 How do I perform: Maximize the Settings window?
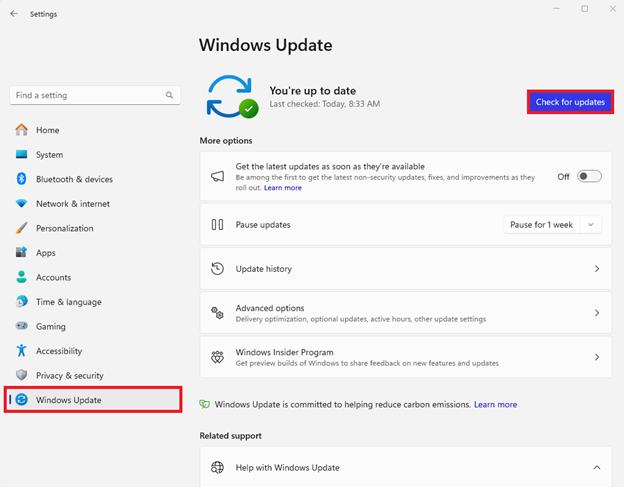tap(585, 8)
